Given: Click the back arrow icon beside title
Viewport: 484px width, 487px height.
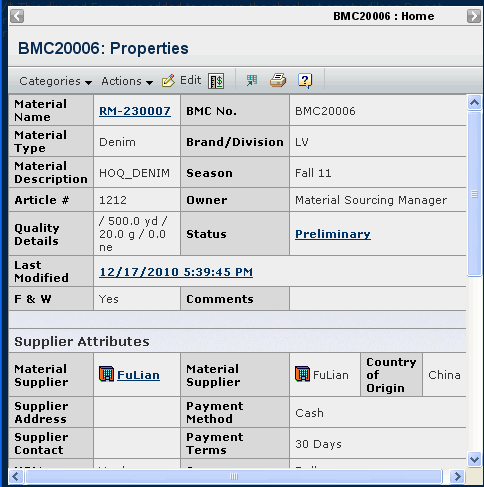Looking at the screenshot, I should click(17, 16).
